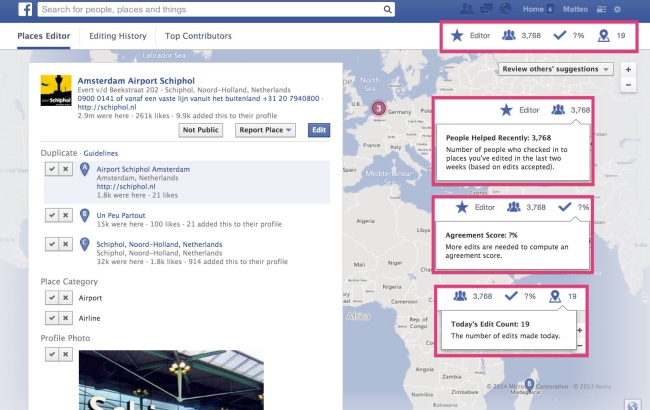Reject the Un Peu Partout duplicate
Image resolution: width=650 pixels, height=410 pixels.
[65, 215]
